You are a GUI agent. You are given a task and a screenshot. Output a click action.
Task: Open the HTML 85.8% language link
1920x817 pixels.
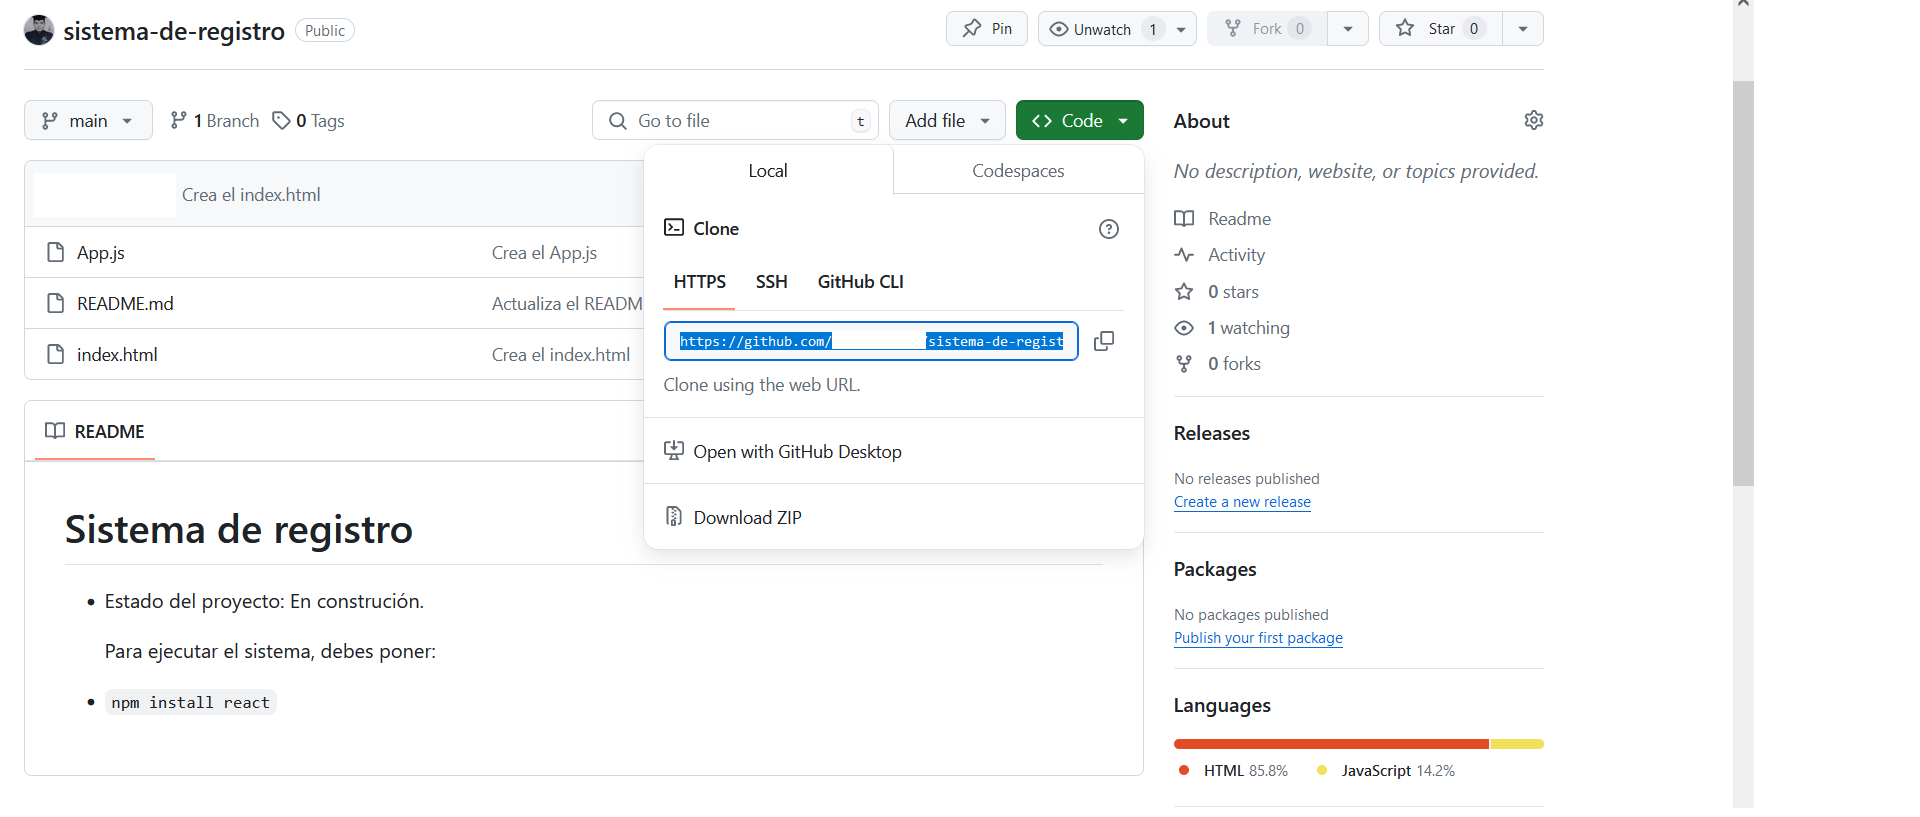tap(1234, 771)
